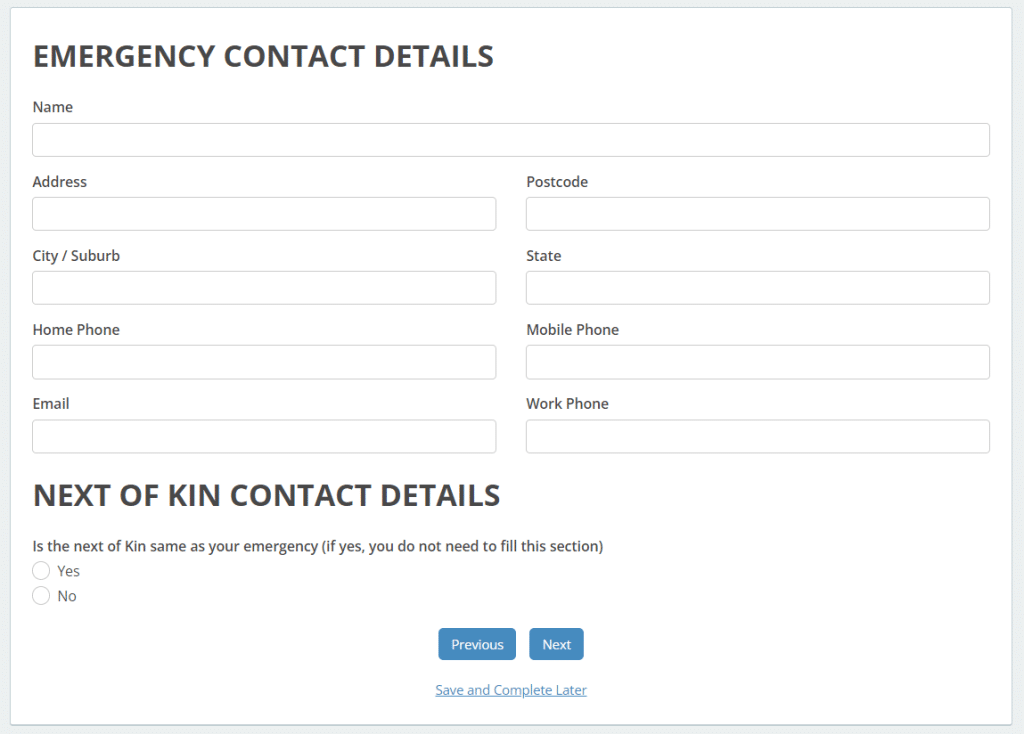Click the State input field
The height and width of the screenshot is (734, 1024).
(x=757, y=287)
